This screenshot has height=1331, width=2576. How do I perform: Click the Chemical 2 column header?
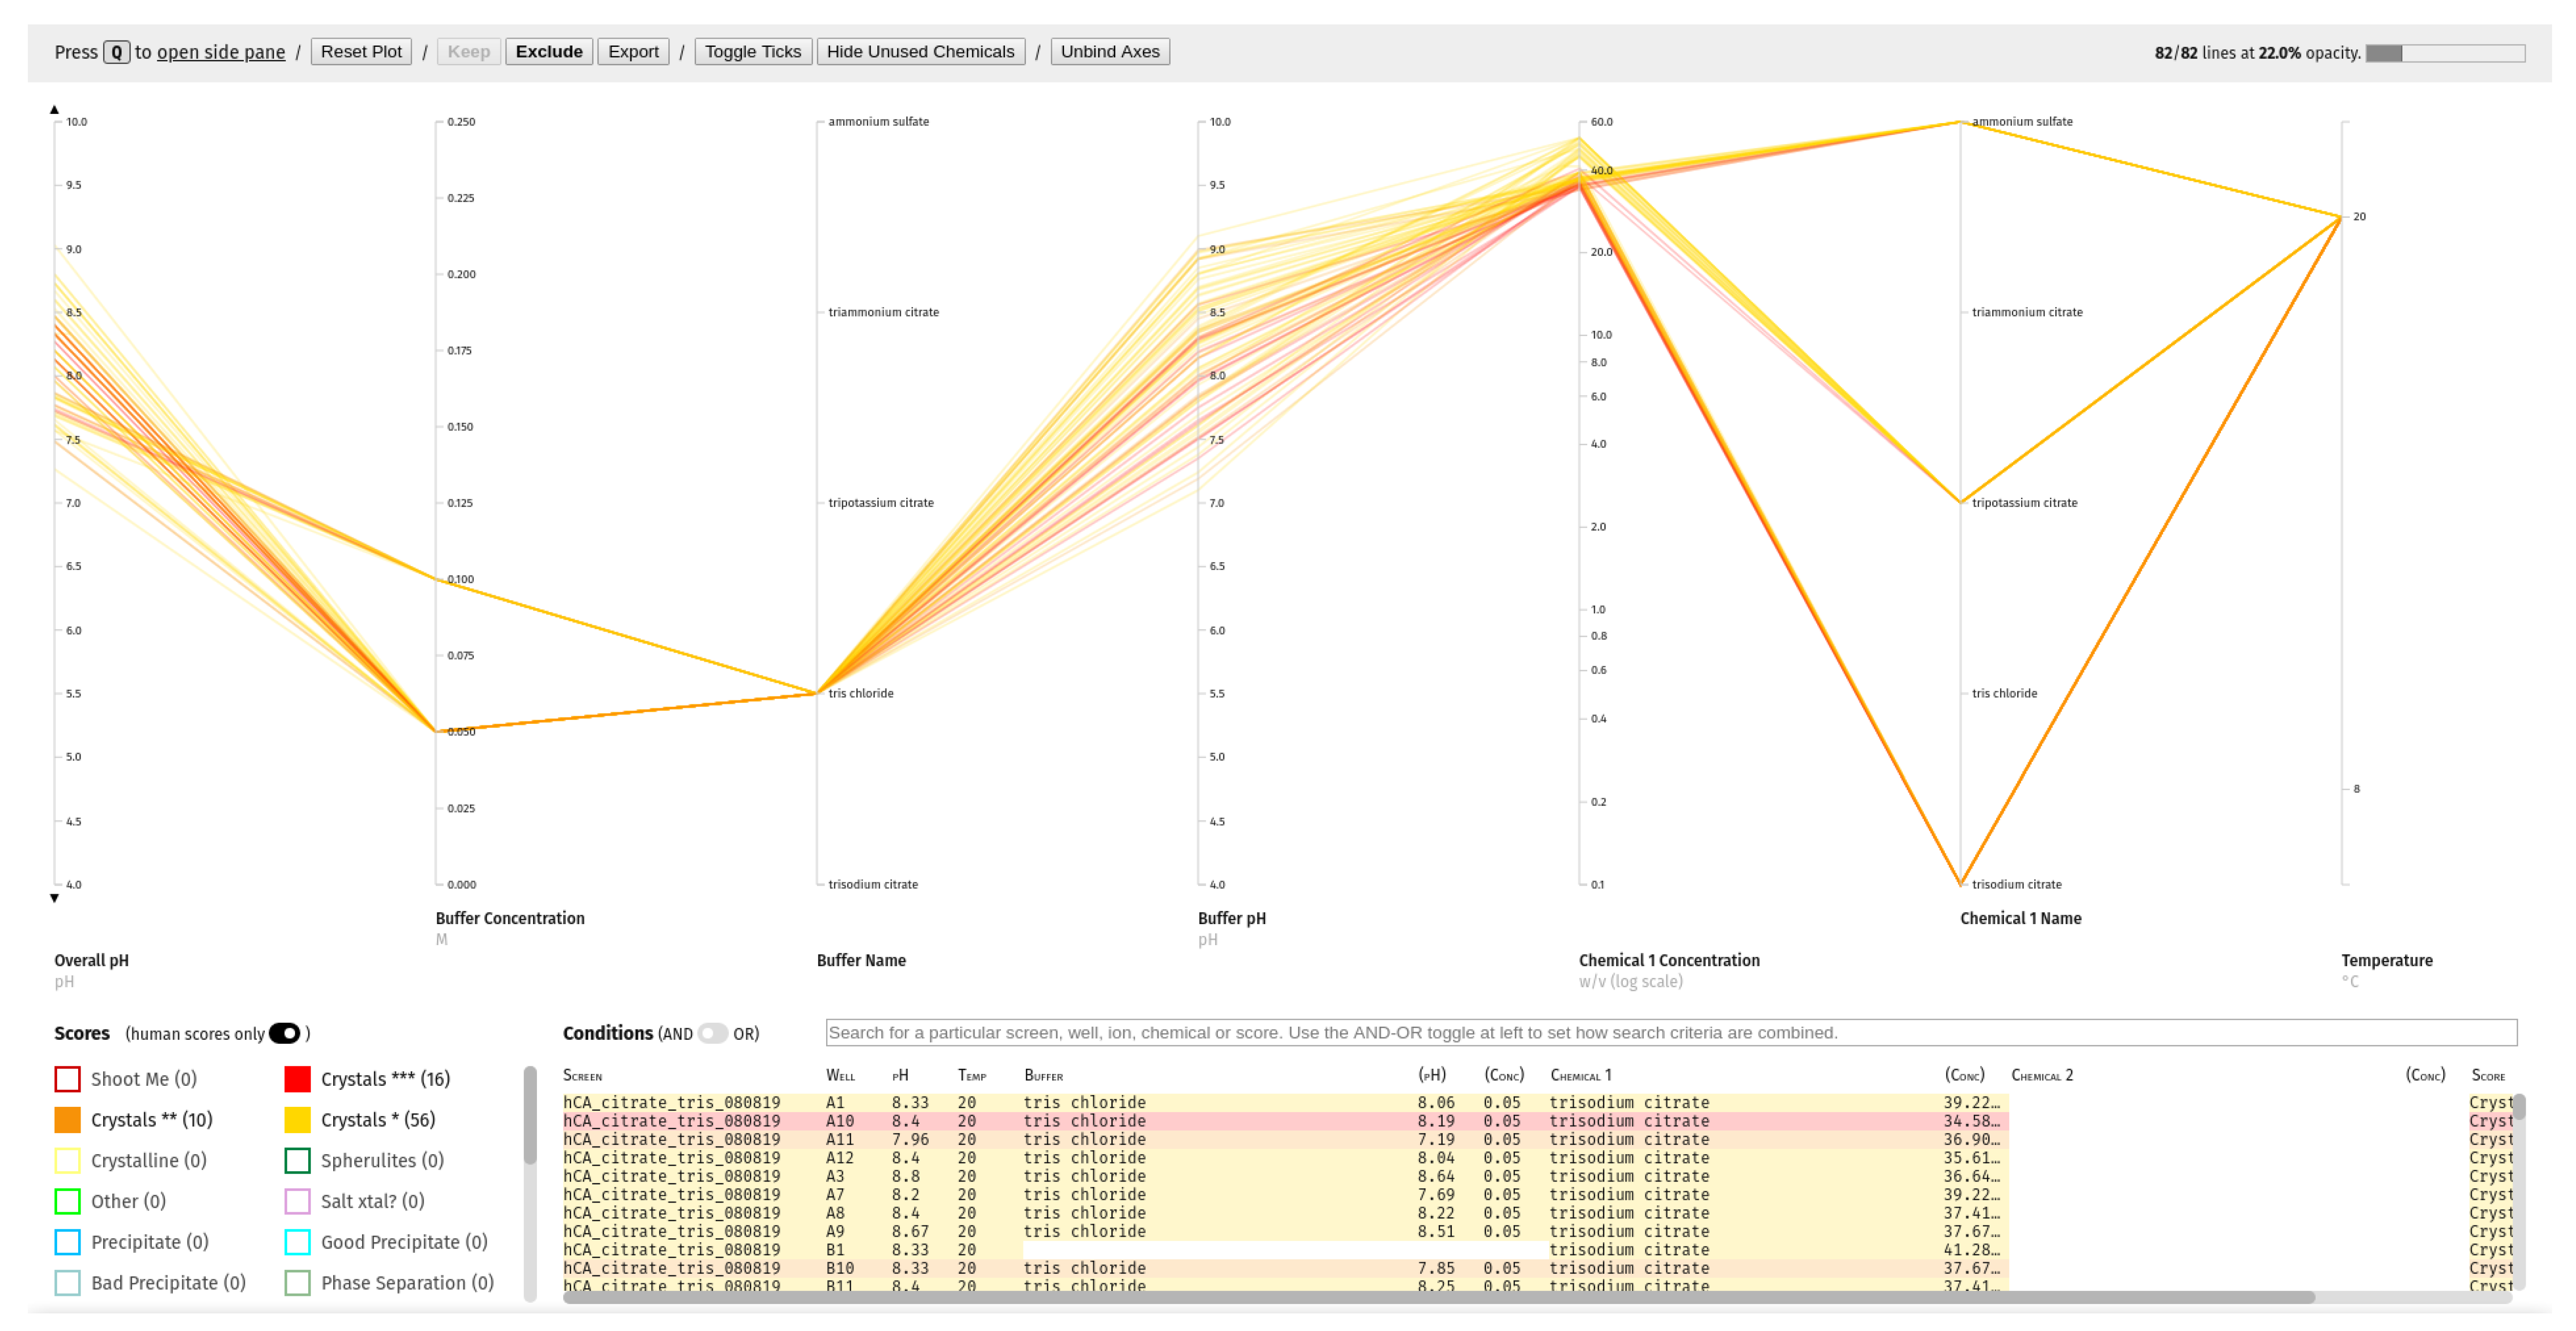[x=2042, y=1076]
